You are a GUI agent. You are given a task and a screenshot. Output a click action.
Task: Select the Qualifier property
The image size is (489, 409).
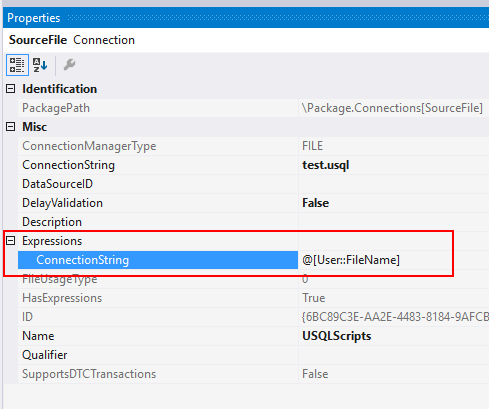[45, 355]
